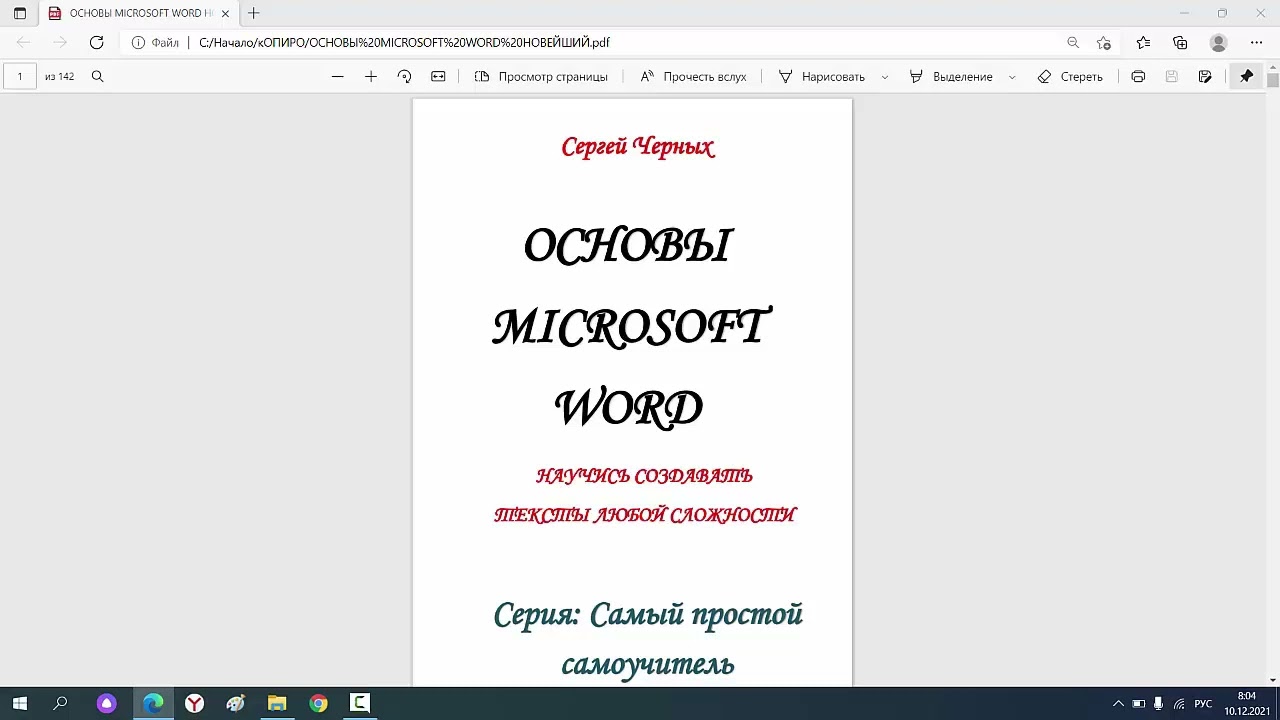The height and width of the screenshot is (720, 1280).
Task: Open the Collections panel
Action: (x=1180, y=43)
